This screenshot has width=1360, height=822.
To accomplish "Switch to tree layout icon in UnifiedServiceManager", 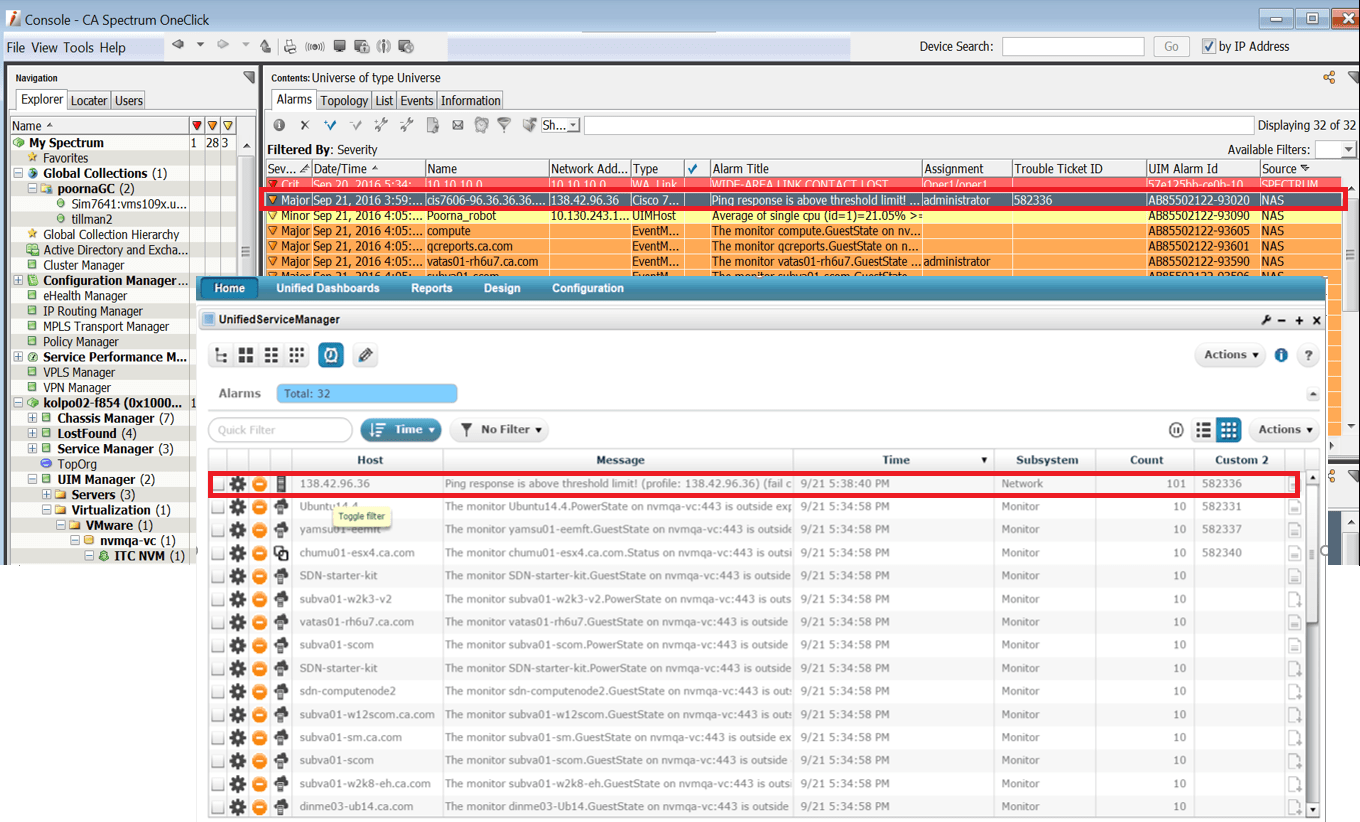I will tap(221, 354).
